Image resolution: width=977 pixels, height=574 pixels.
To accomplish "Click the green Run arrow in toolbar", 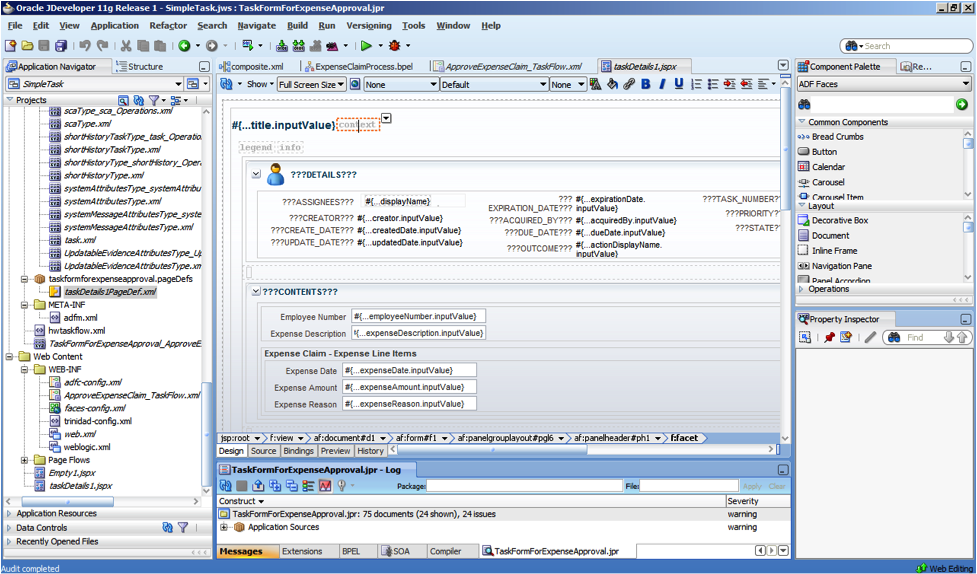I will click(x=366, y=46).
